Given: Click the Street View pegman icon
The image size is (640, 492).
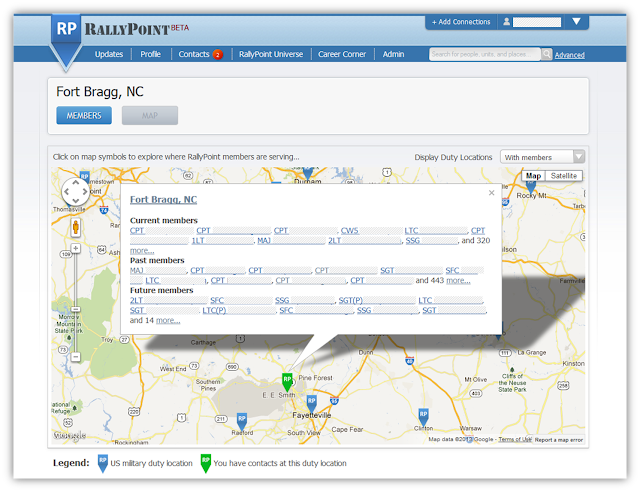Looking at the screenshot, I should point(76,227).
